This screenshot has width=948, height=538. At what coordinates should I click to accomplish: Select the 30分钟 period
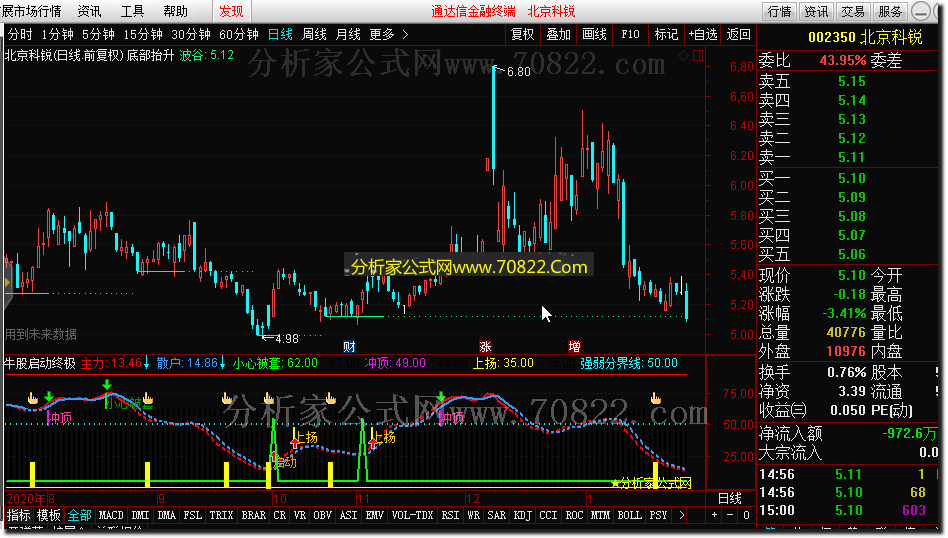point(191,34)
